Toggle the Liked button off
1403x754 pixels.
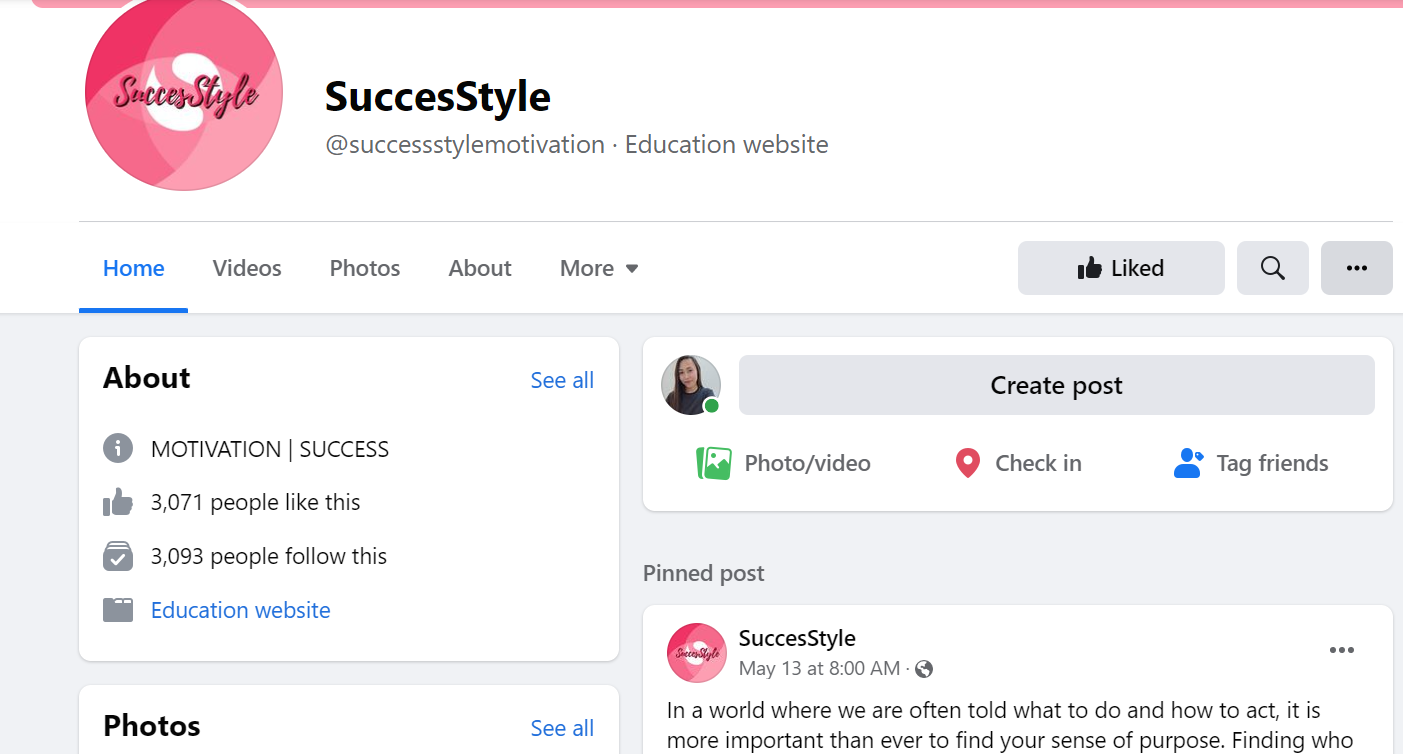tap(1120, 268)
